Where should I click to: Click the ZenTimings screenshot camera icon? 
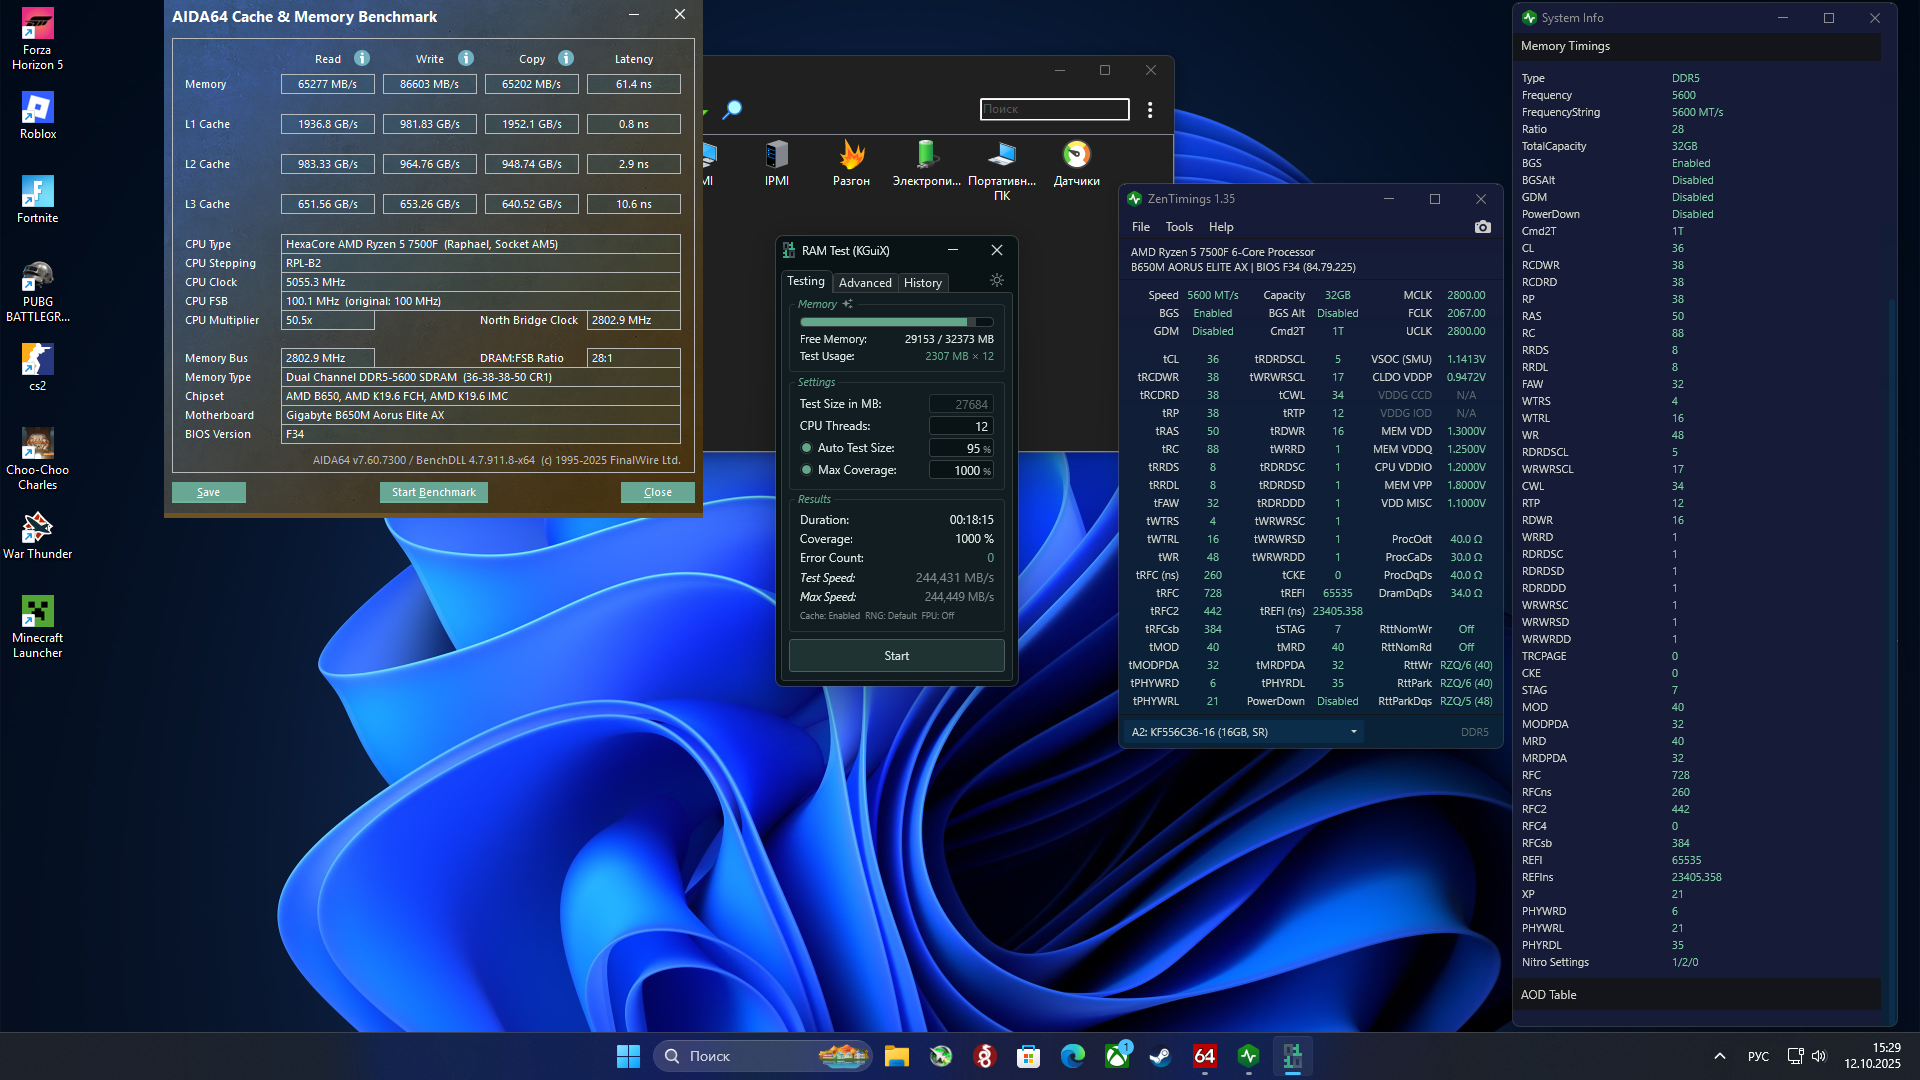1482,227
